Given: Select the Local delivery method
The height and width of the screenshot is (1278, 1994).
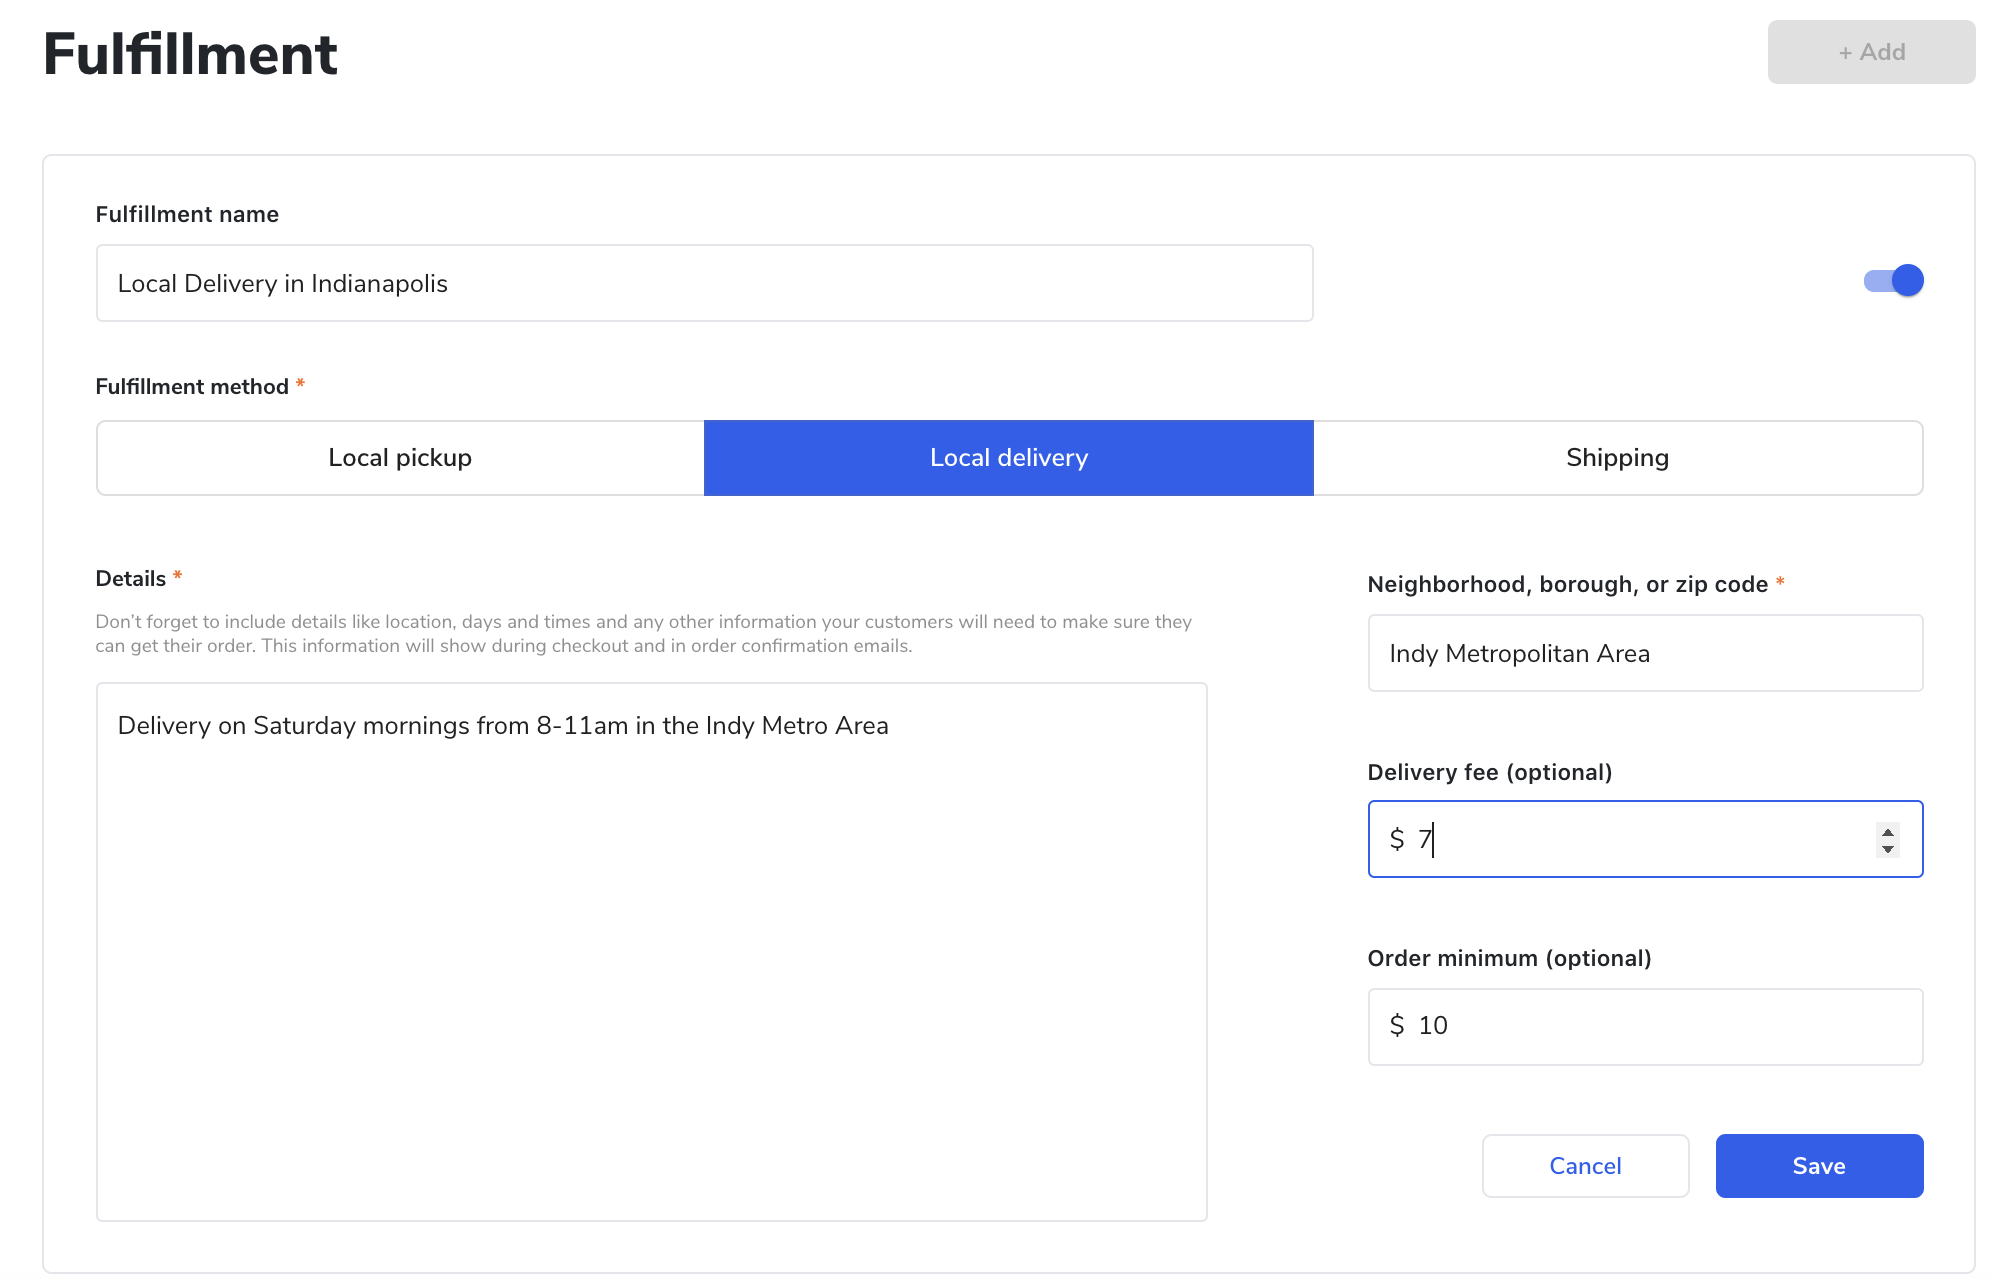Looking at the screenshot, I should [1008, 458].
